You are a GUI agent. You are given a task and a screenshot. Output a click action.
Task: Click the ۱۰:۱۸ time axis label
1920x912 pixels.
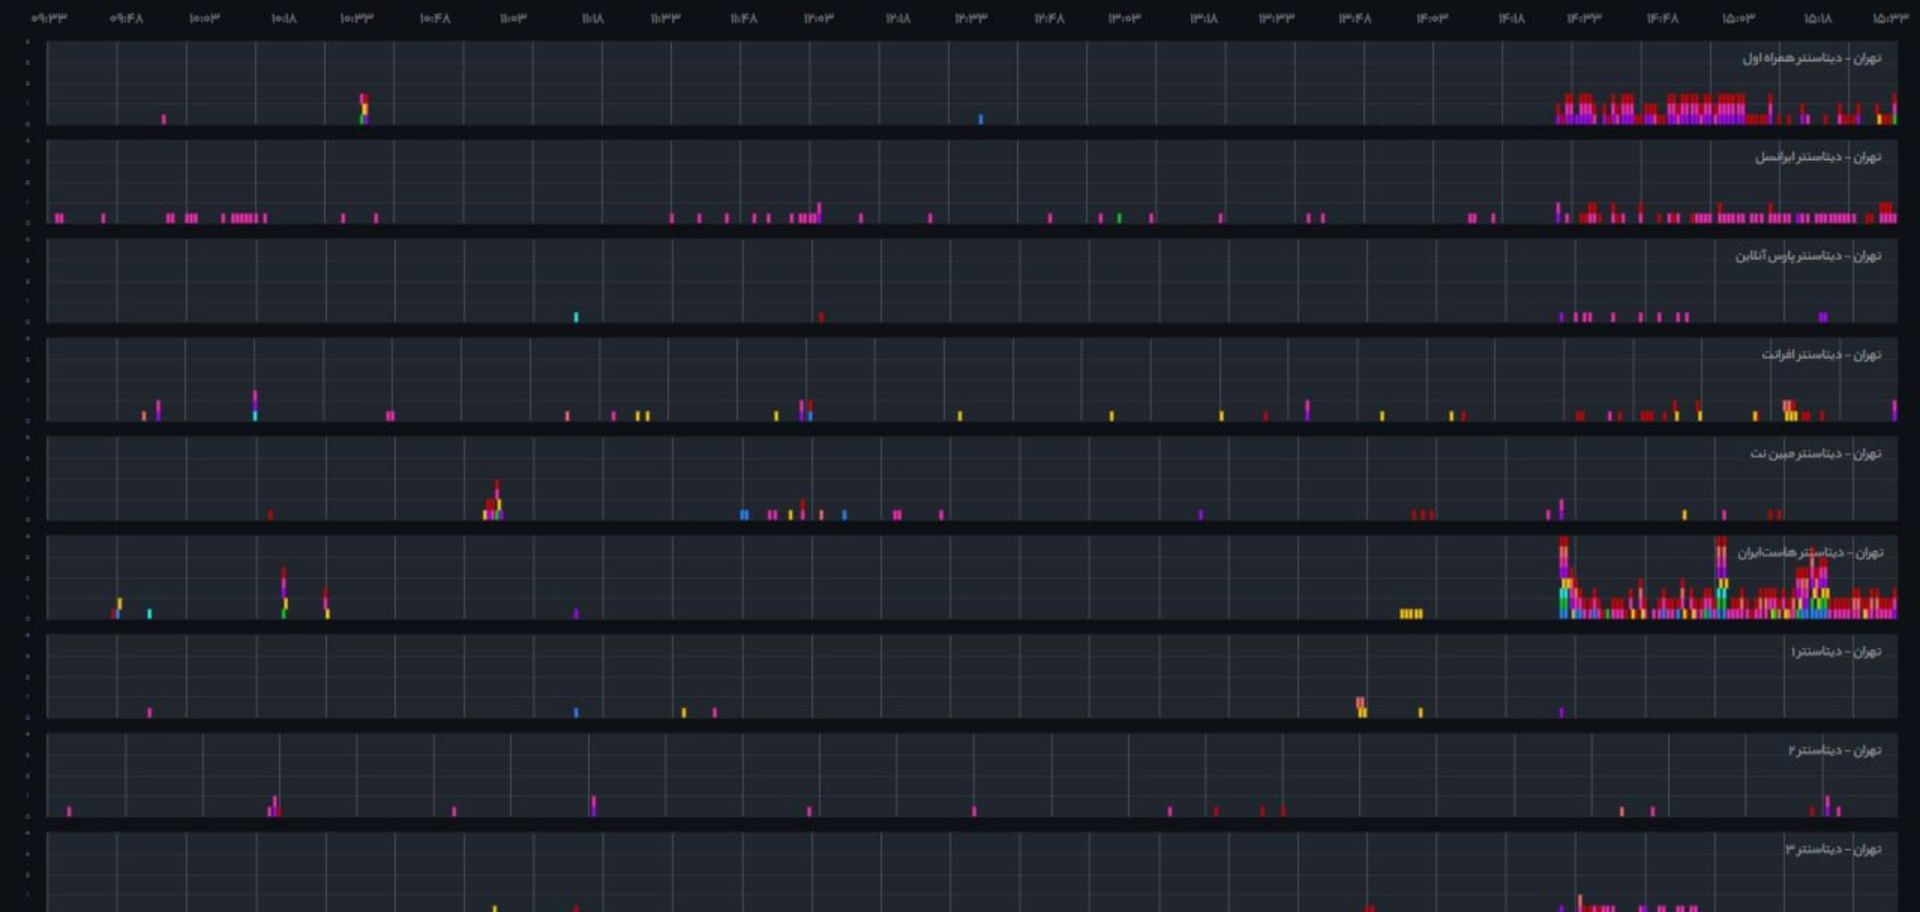click(x=284, y=19)
